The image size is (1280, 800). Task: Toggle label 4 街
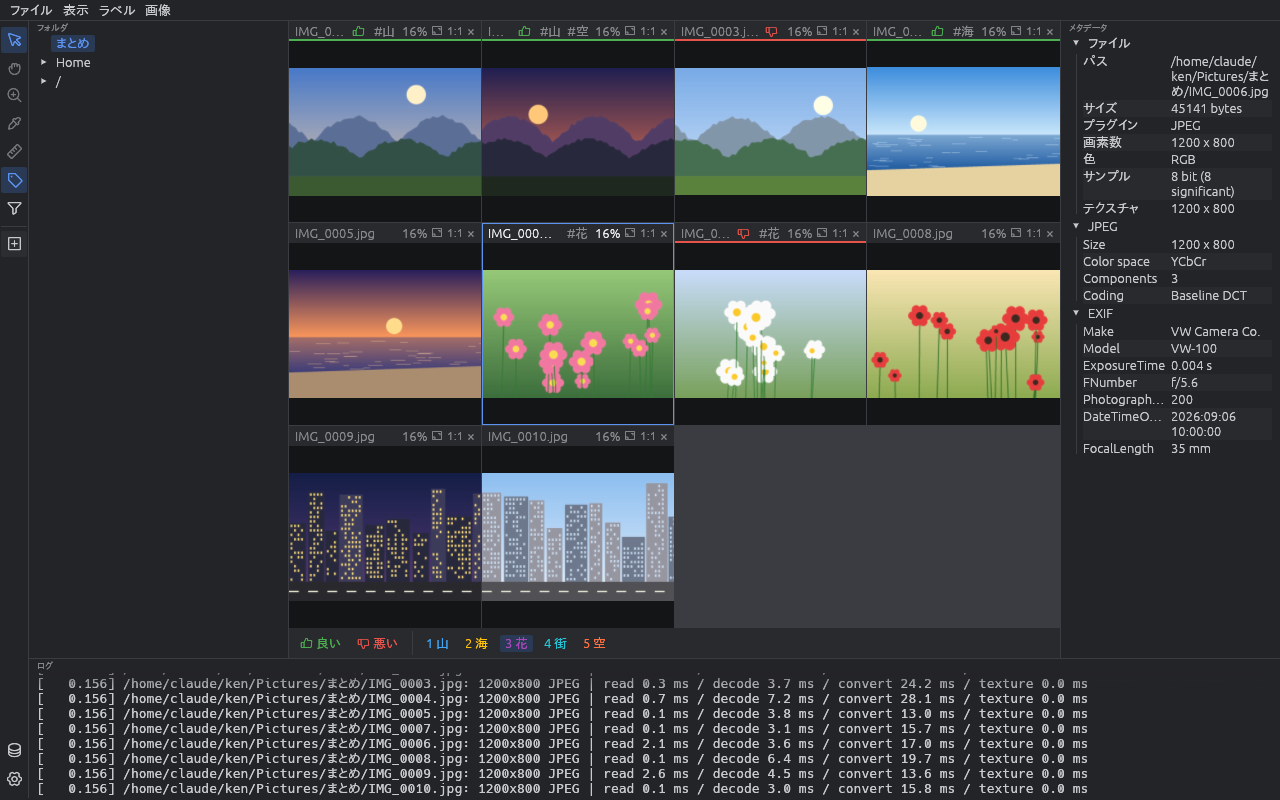555,643
